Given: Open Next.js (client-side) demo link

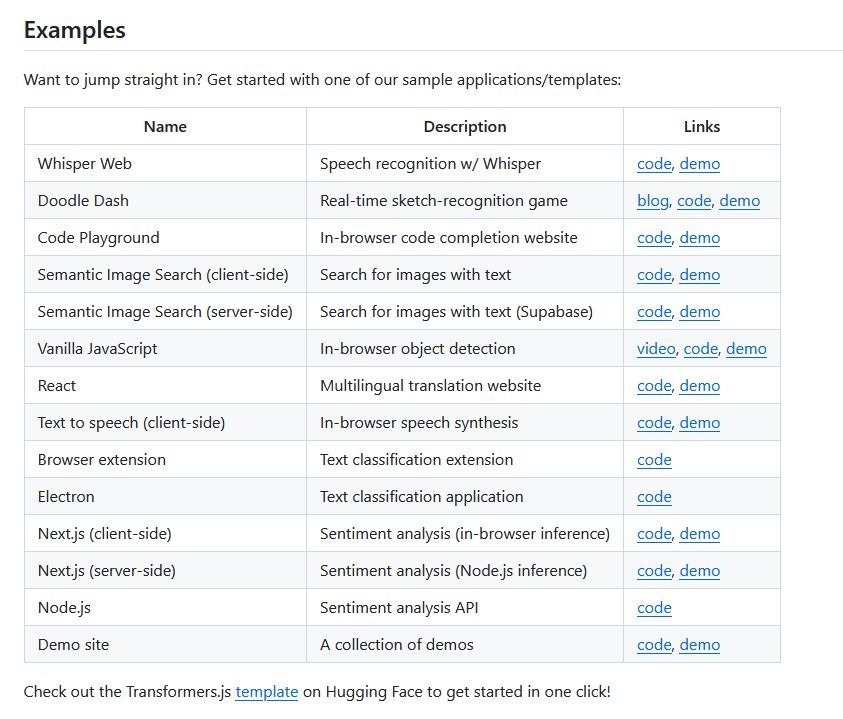Looking at the screenshot, I should coord(699,534).
